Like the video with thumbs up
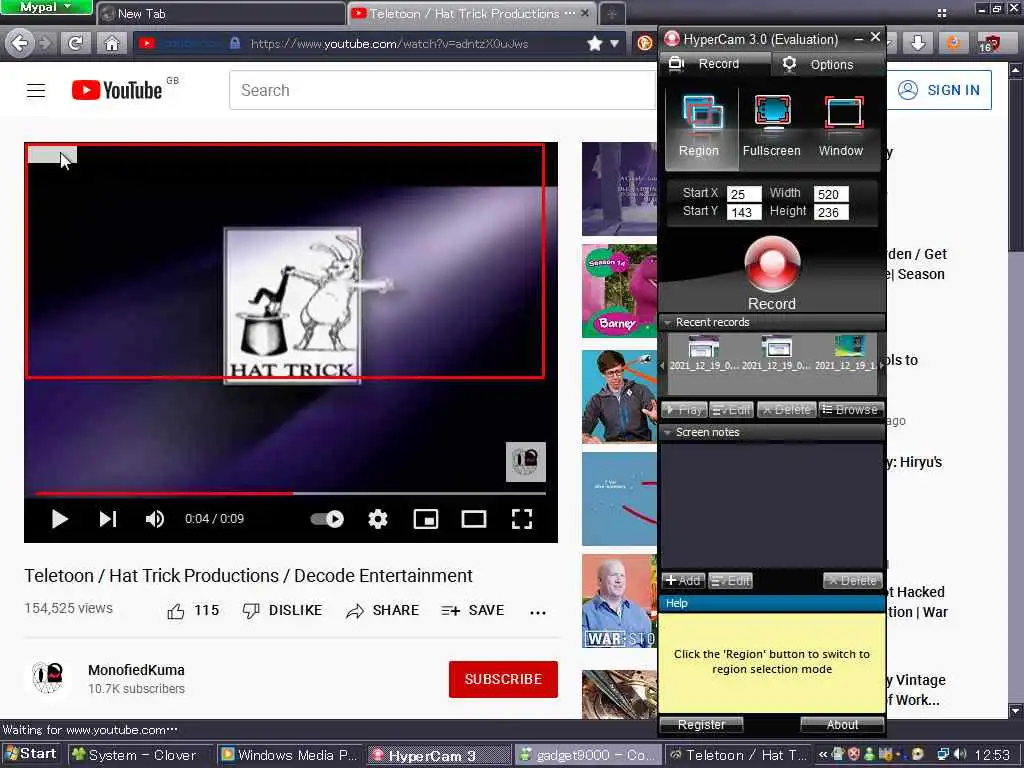 point(193,611)
